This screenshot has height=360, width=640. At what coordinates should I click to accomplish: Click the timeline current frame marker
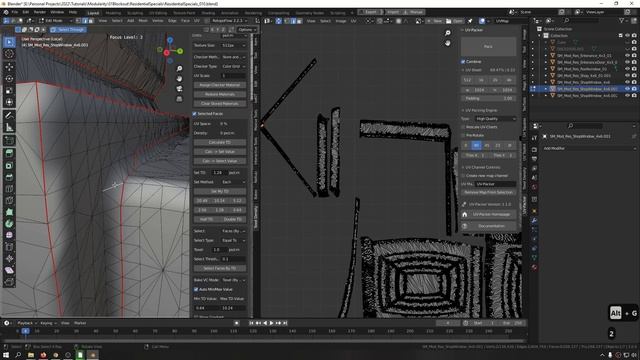point(25,331)
